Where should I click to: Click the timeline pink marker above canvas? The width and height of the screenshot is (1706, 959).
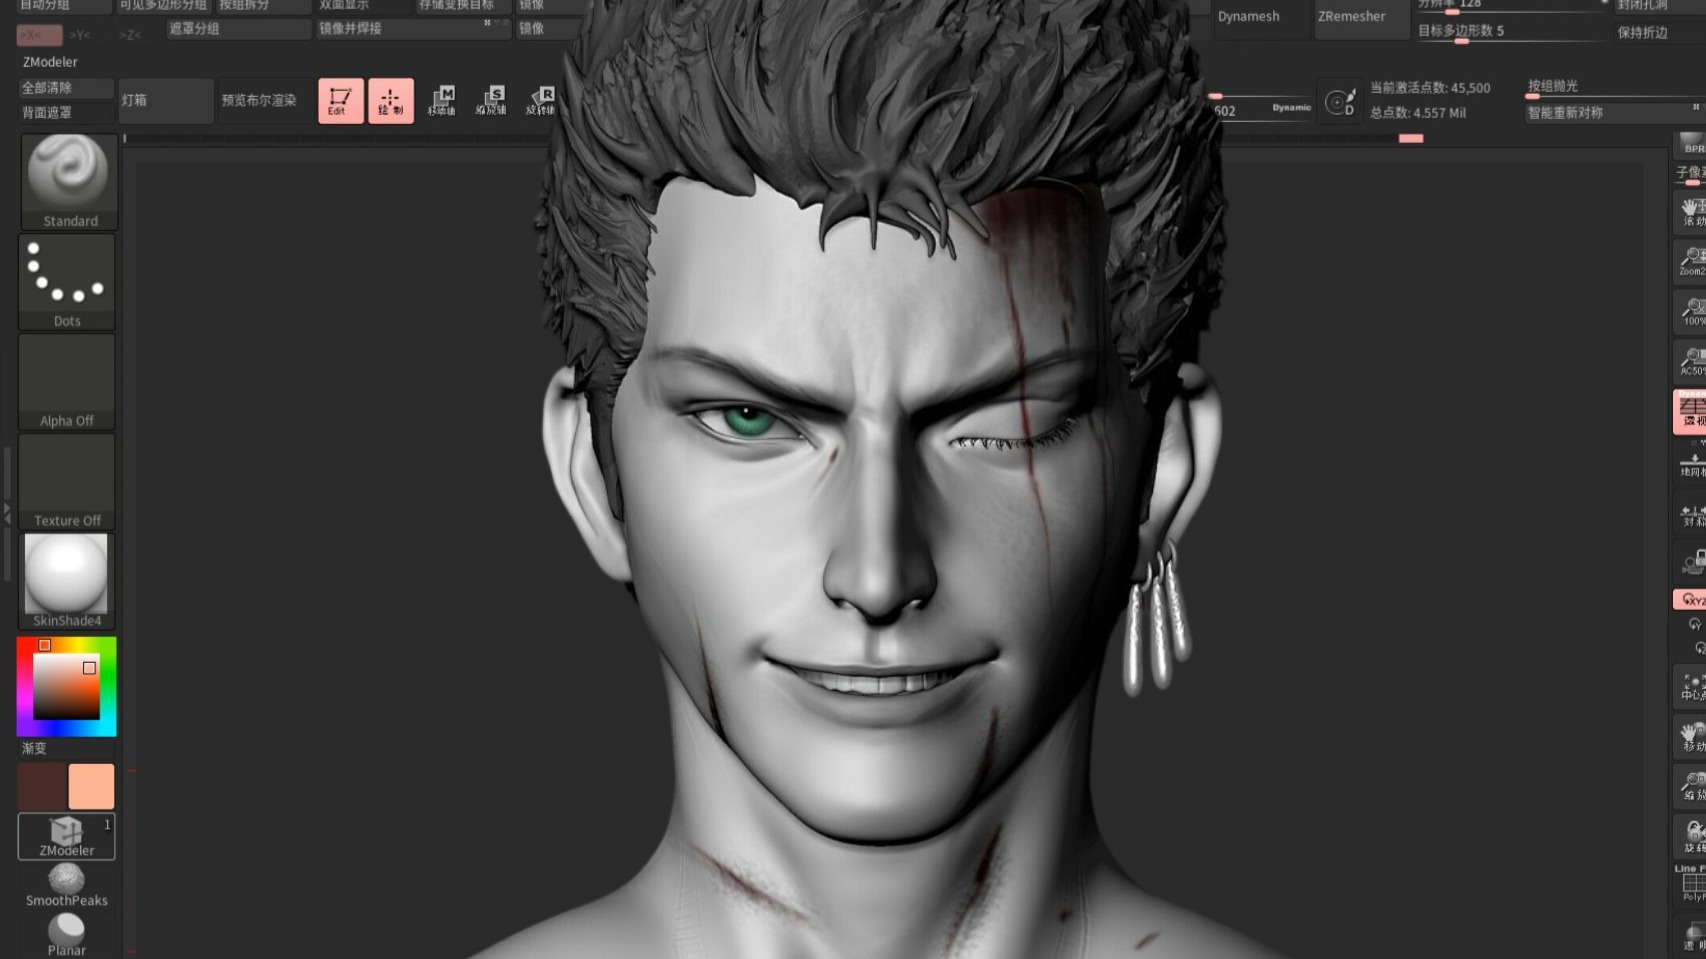1411,139
